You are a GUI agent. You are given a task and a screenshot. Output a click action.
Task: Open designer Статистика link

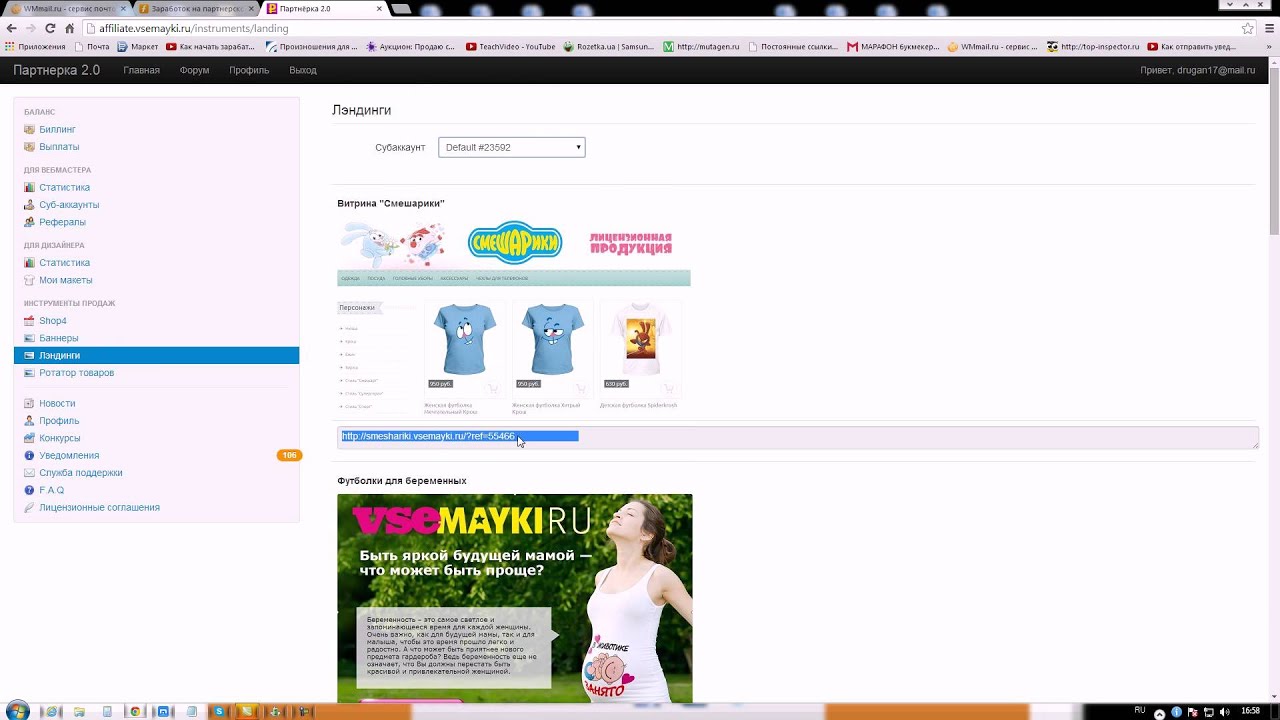coord(64,263)
